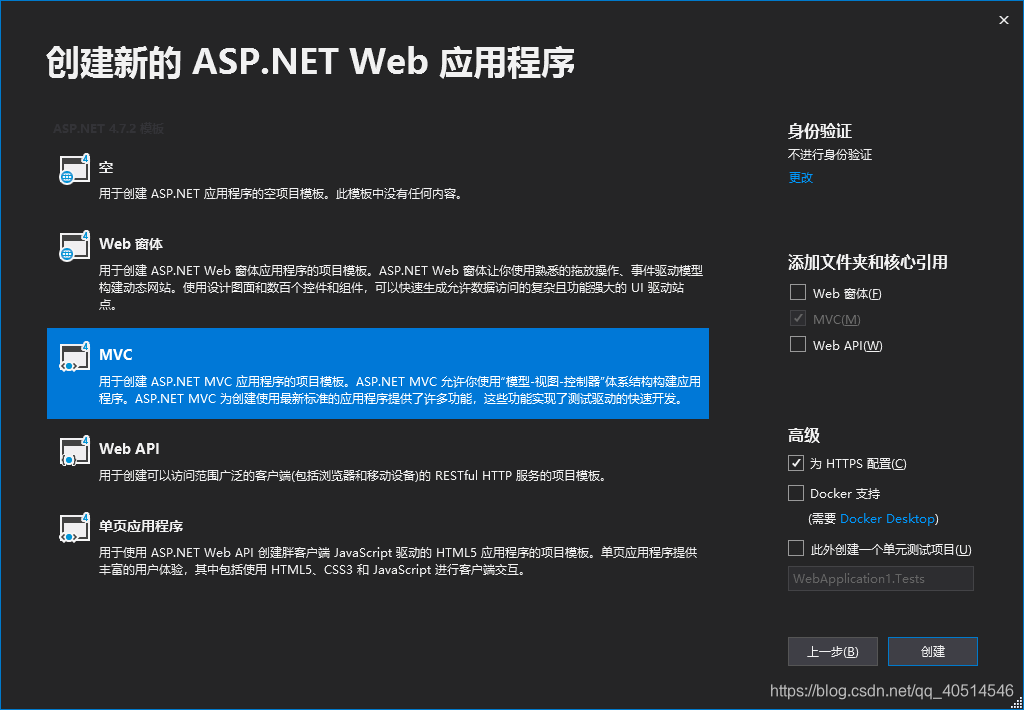Check 此外创建一个单元测试项目(U)
Screen dimensions: 1024x710
[795, 548]
